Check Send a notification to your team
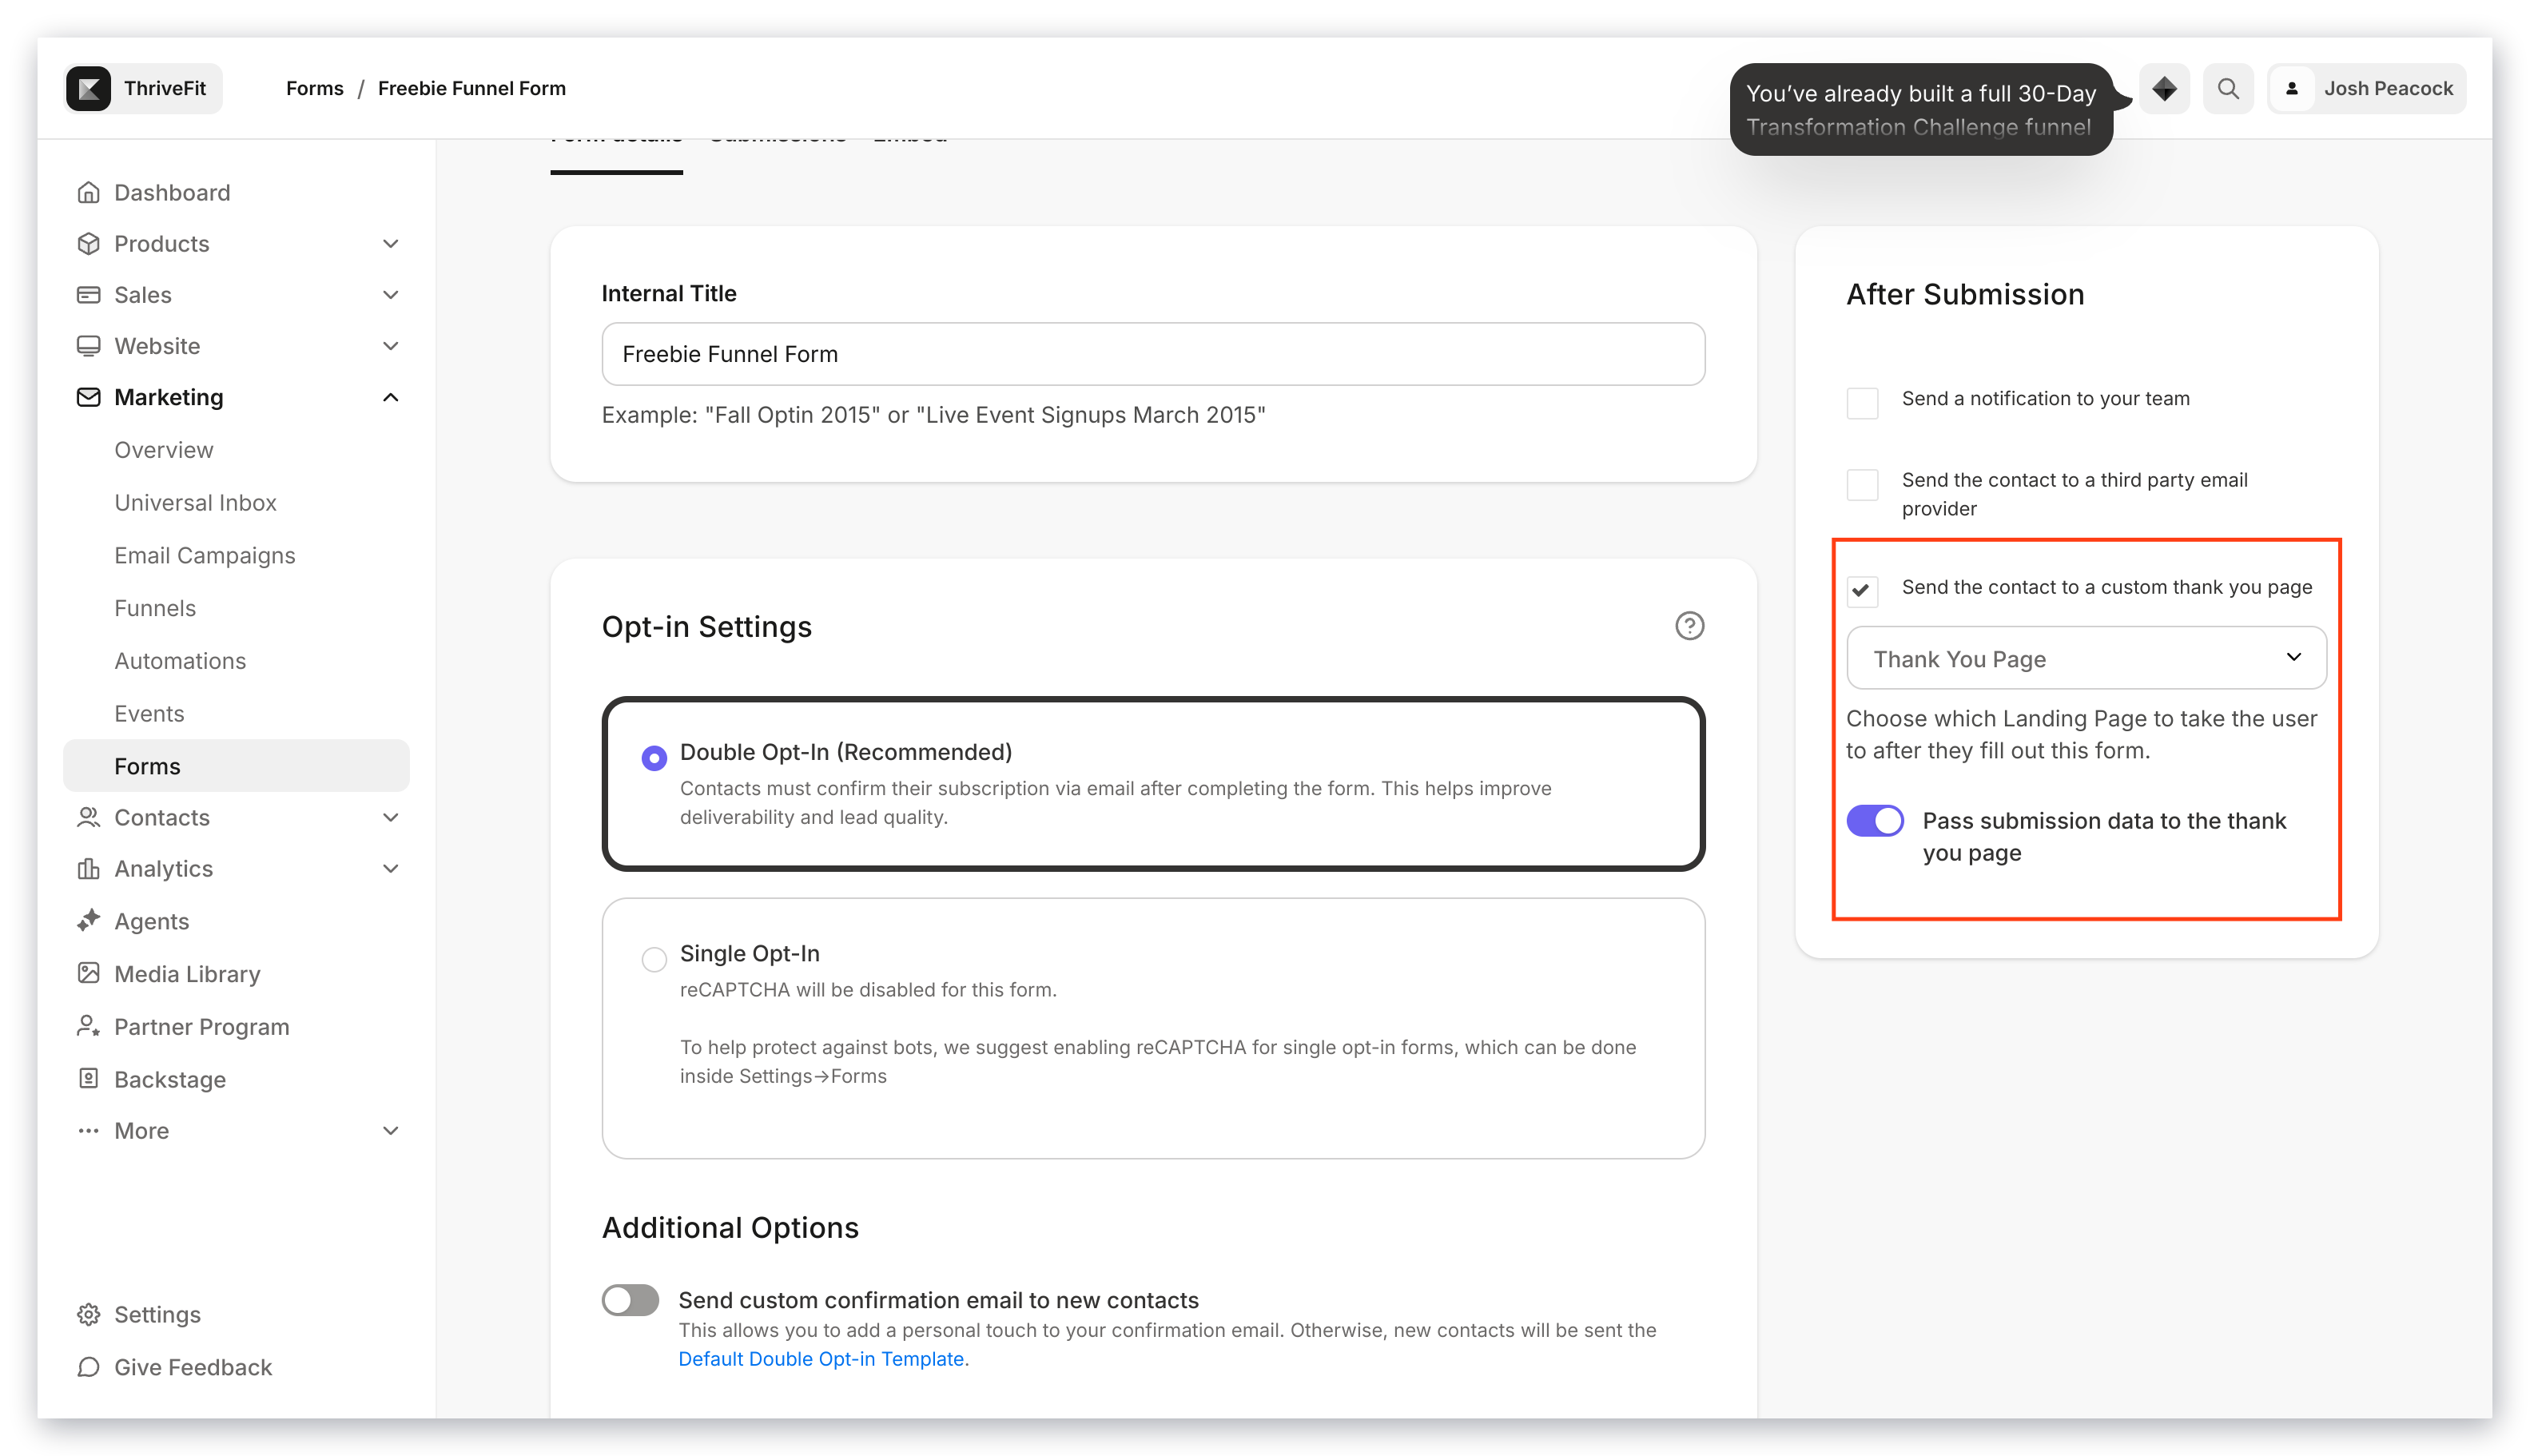2530x1456 pixels. tap(1862, 403)
